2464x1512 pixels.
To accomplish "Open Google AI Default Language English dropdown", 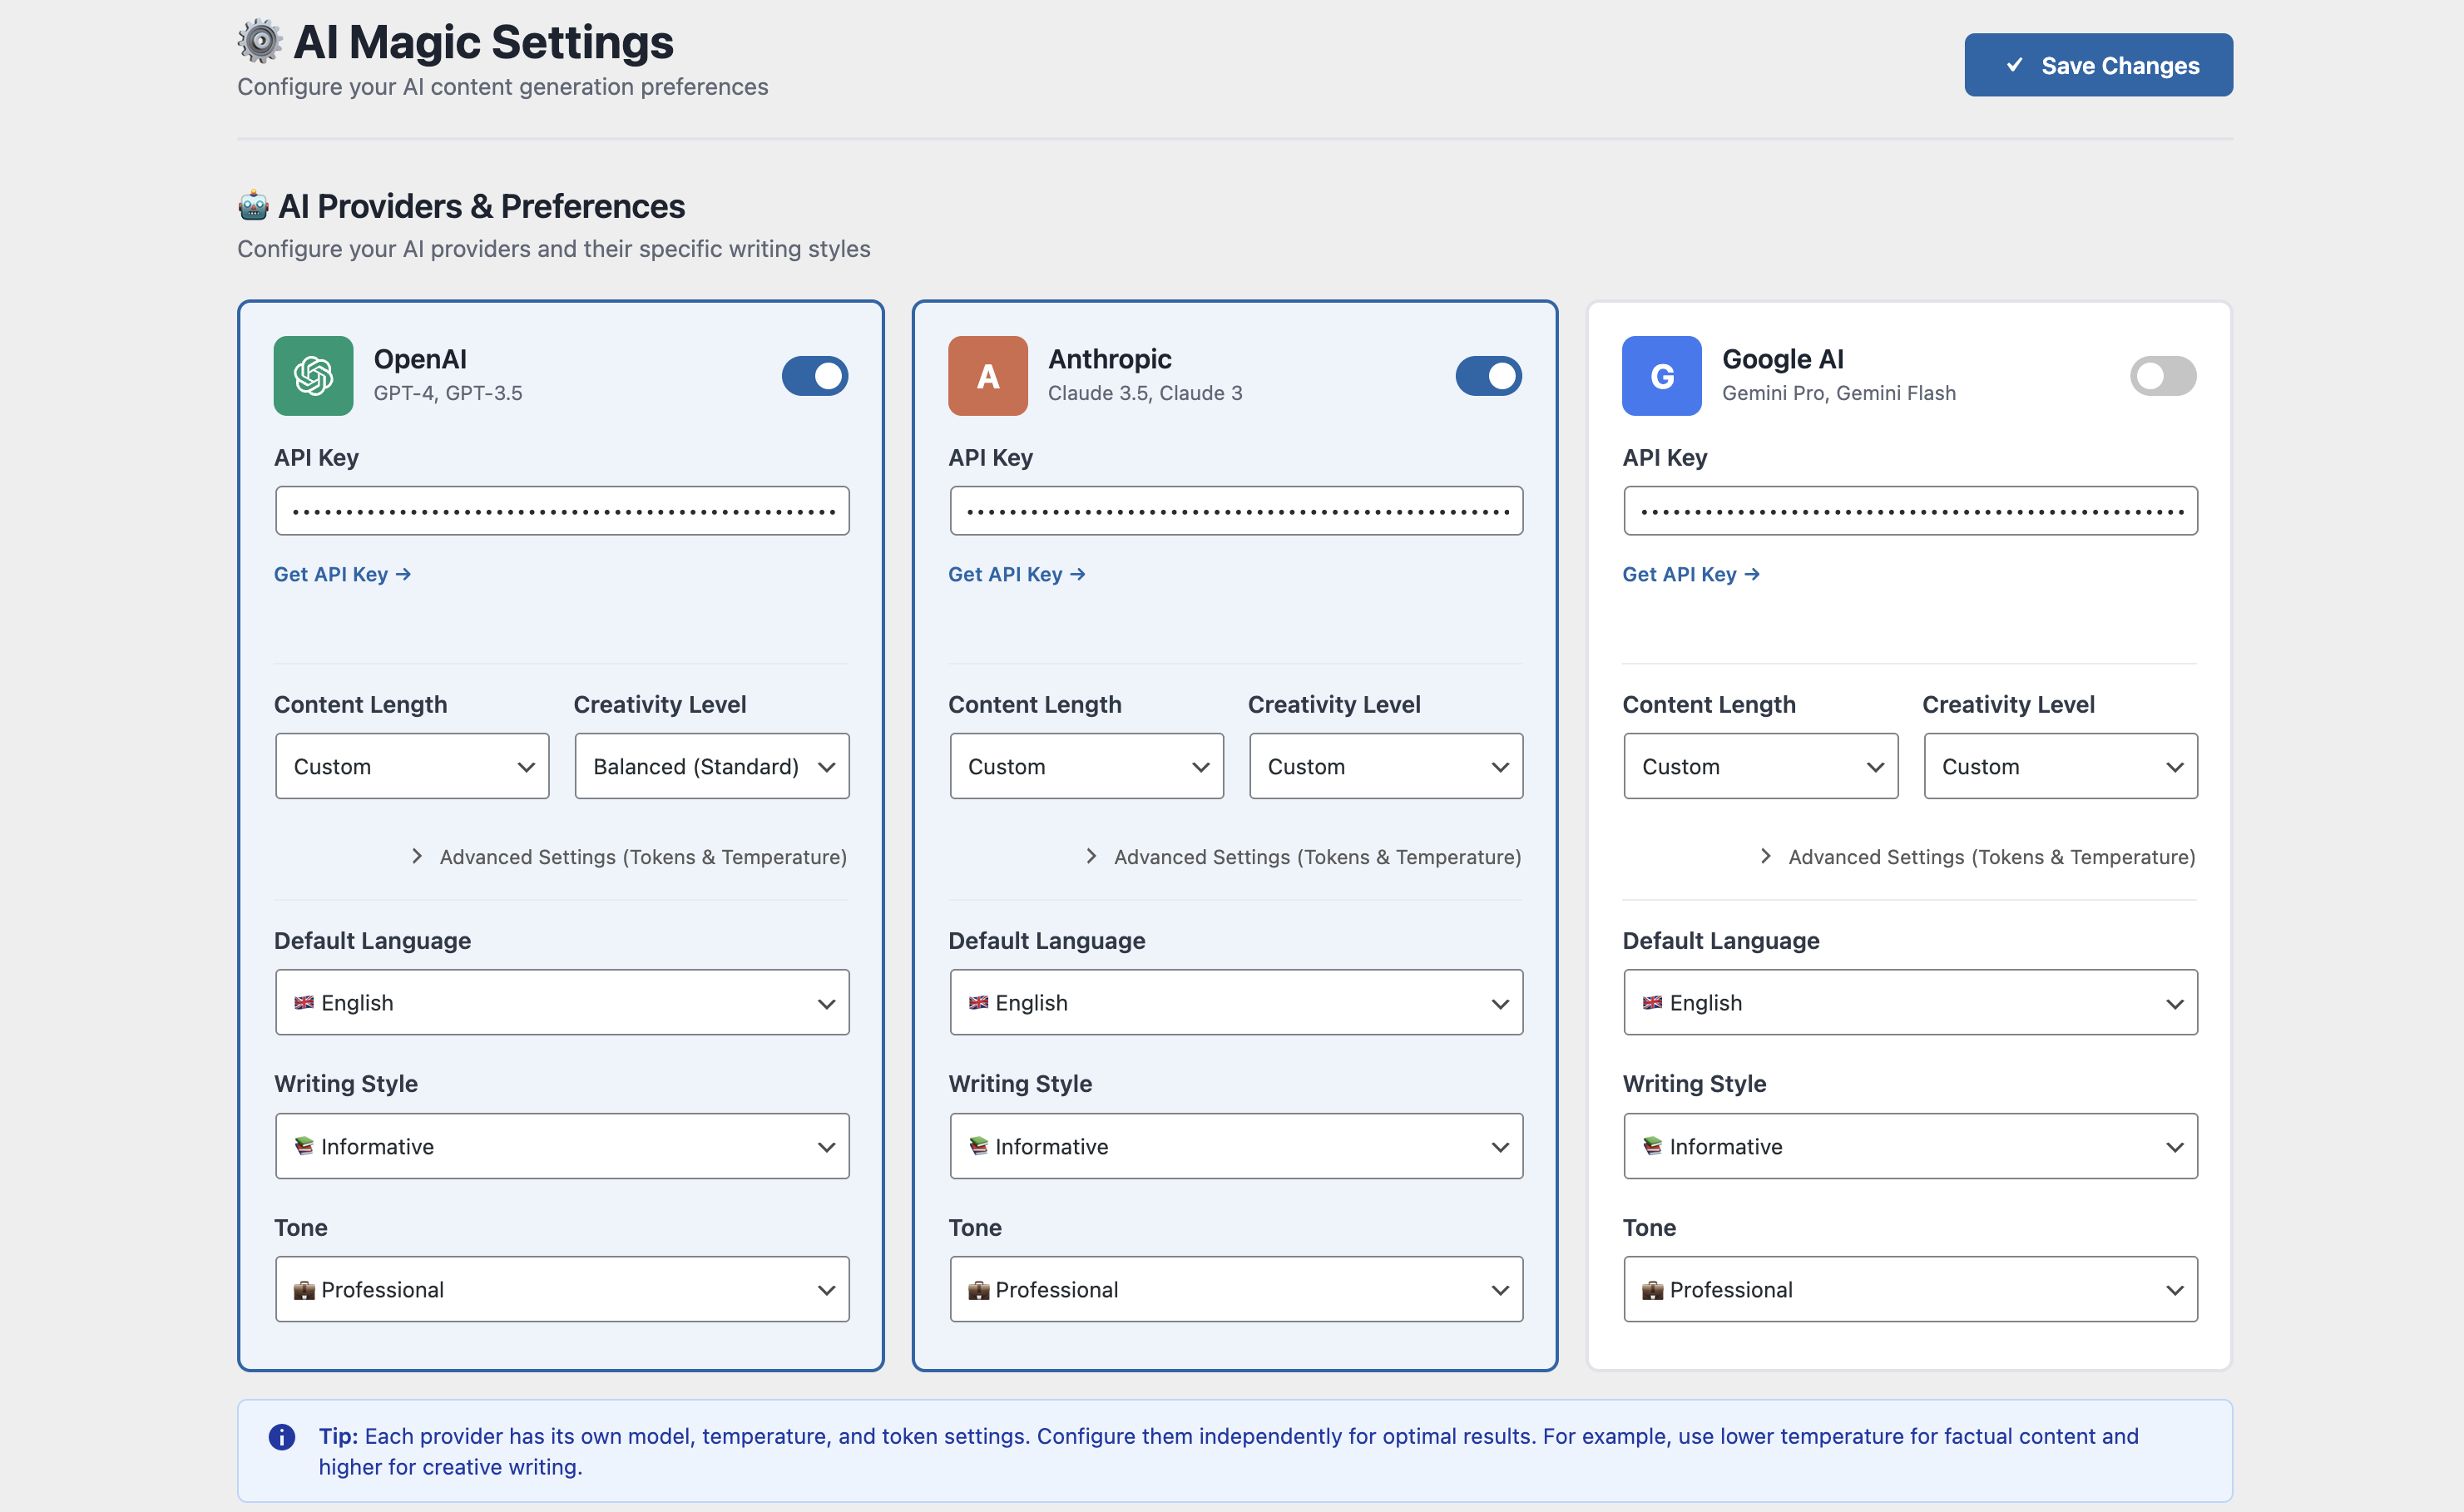I will (1909, 1002).
